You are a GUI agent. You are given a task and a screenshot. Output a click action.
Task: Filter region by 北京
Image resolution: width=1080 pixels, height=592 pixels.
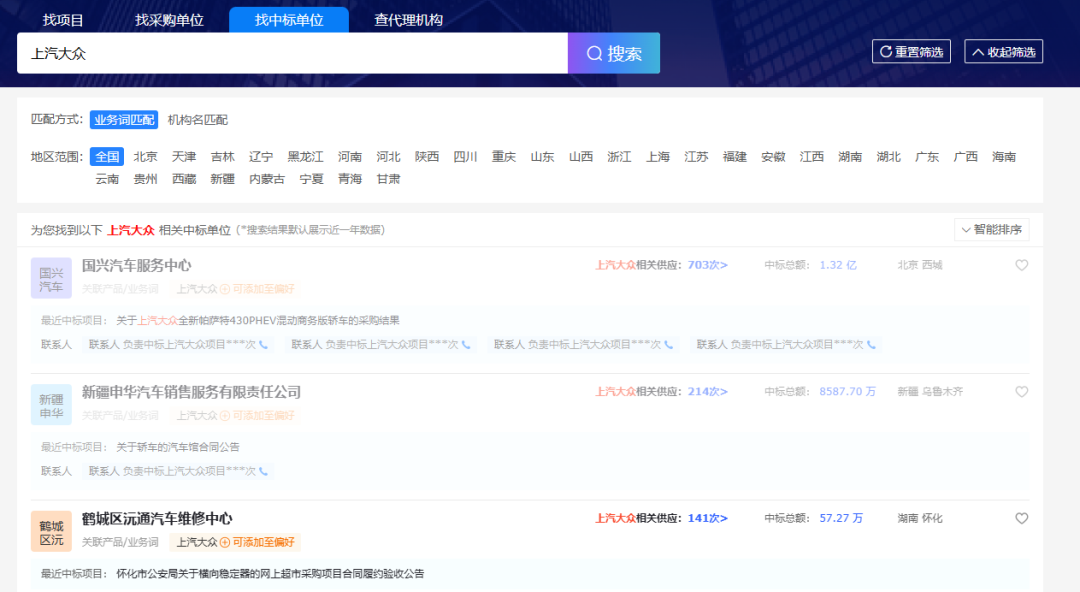(x=145, y=156)
